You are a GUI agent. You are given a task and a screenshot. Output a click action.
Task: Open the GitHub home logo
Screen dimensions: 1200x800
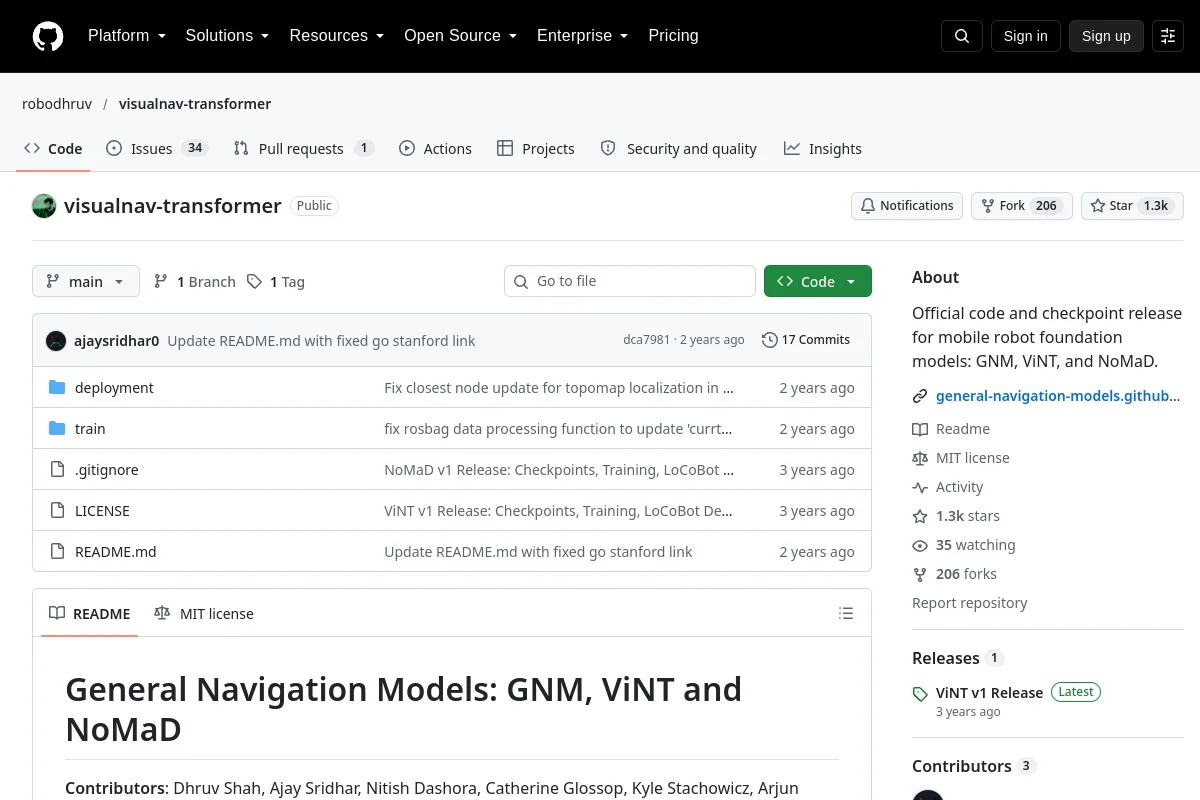click(48, 36)
